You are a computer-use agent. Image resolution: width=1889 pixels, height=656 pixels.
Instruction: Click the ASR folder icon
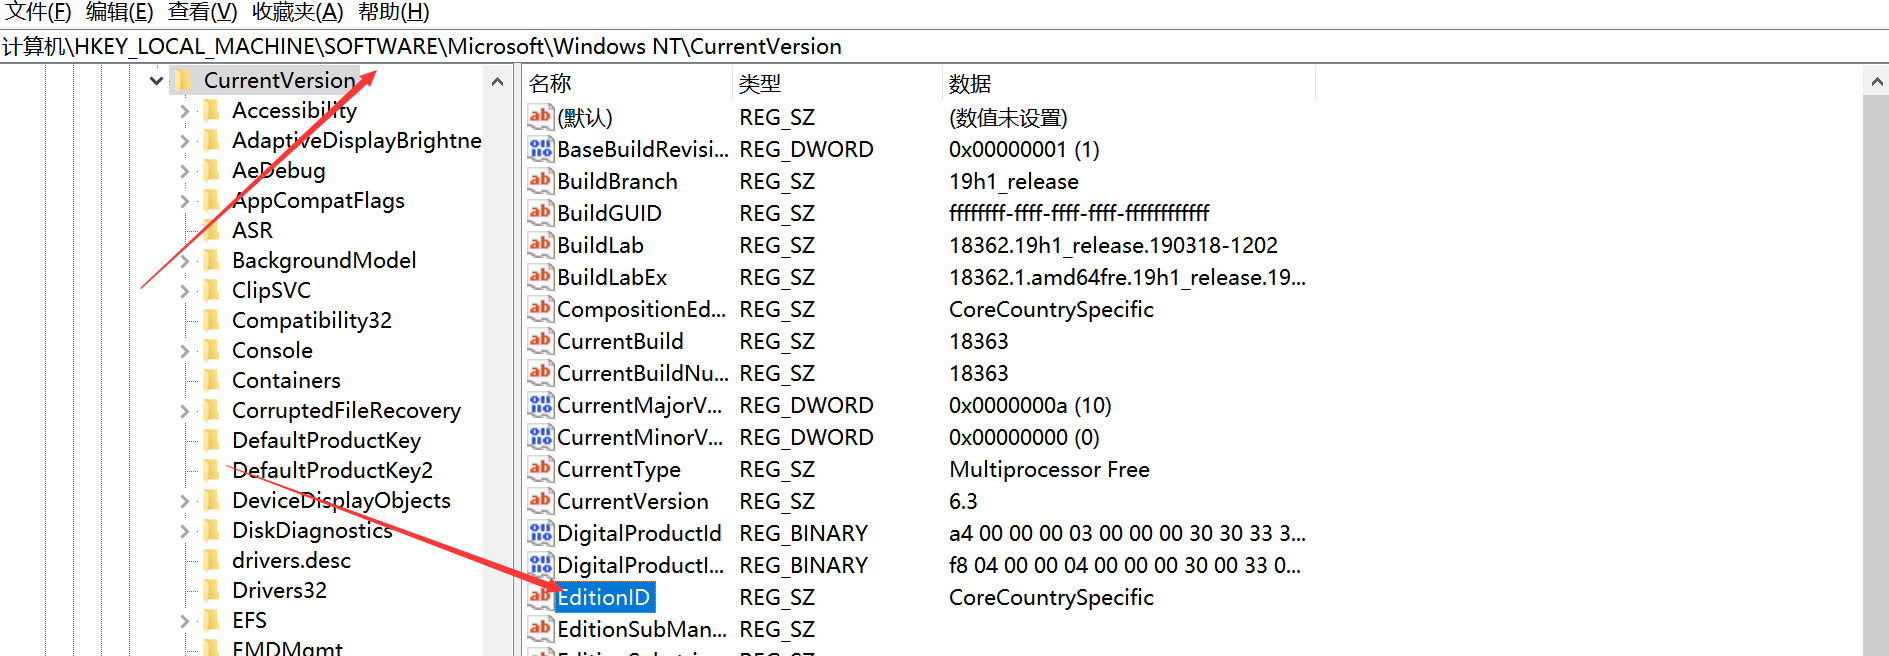(212, 230)
